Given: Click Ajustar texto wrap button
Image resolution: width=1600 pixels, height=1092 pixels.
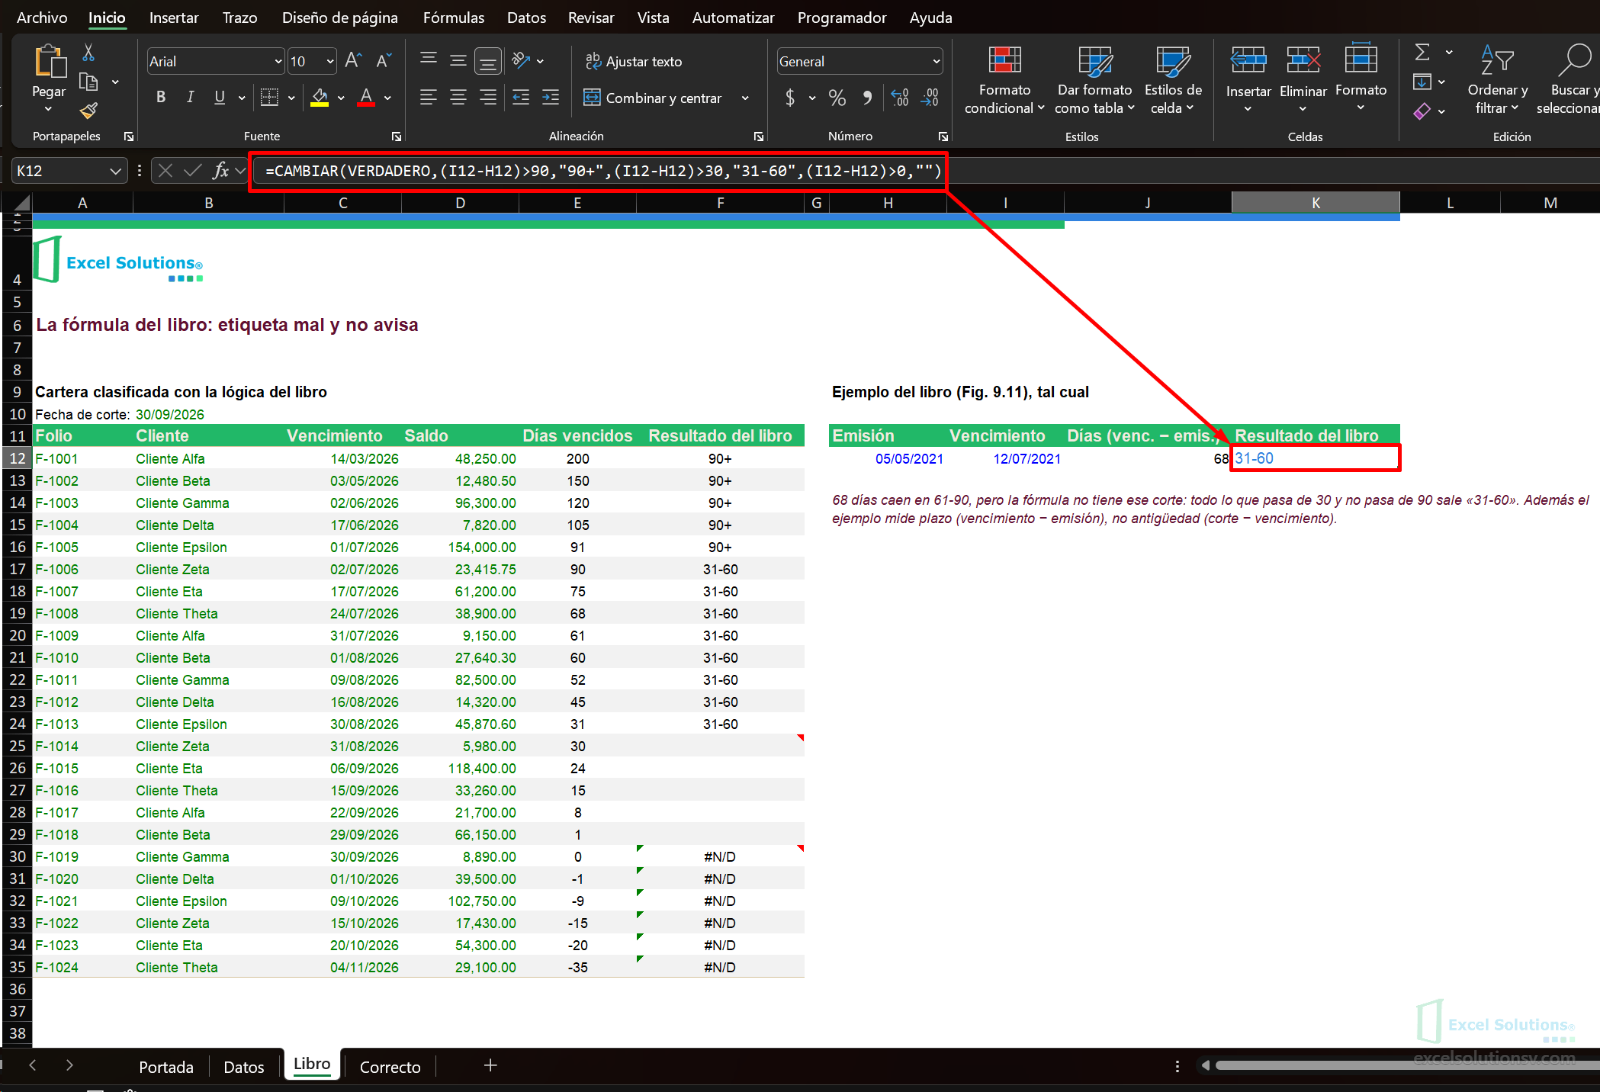Looking at the screenshot, I should pyautogui.click(x=634, y=61).
